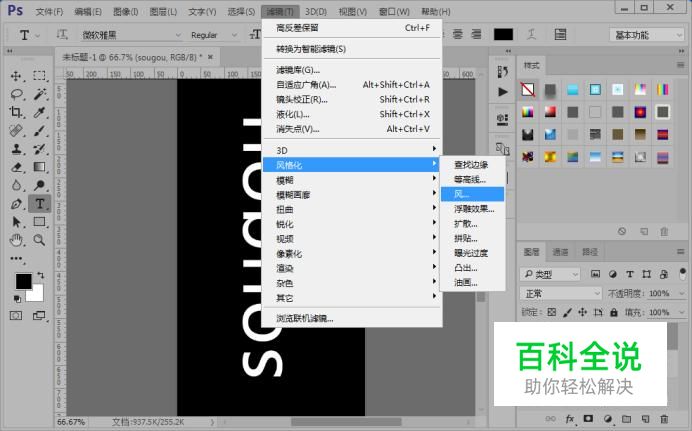Swap foreground and background colors
Viewport: 692px width, 431px height.
click(x=41, y=275)
